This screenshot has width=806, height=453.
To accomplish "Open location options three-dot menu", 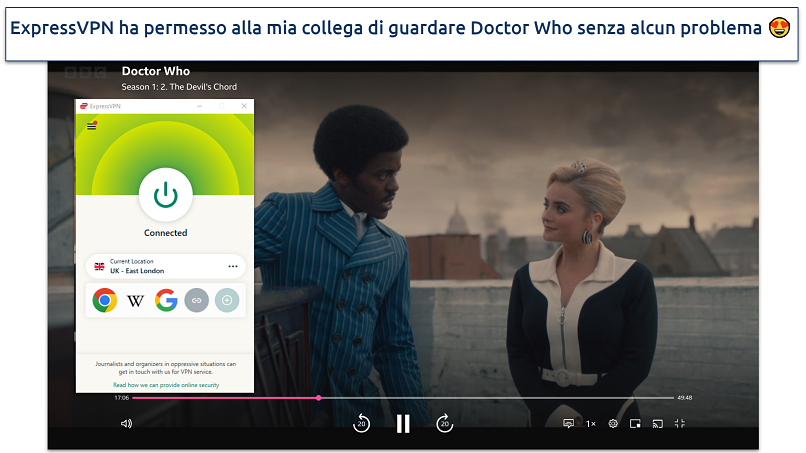I will pyautogui.click(x=233, y=267).
